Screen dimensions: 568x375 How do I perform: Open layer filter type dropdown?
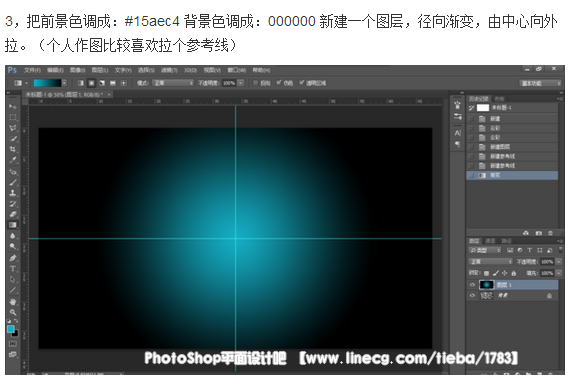click(x=485, y=250)
